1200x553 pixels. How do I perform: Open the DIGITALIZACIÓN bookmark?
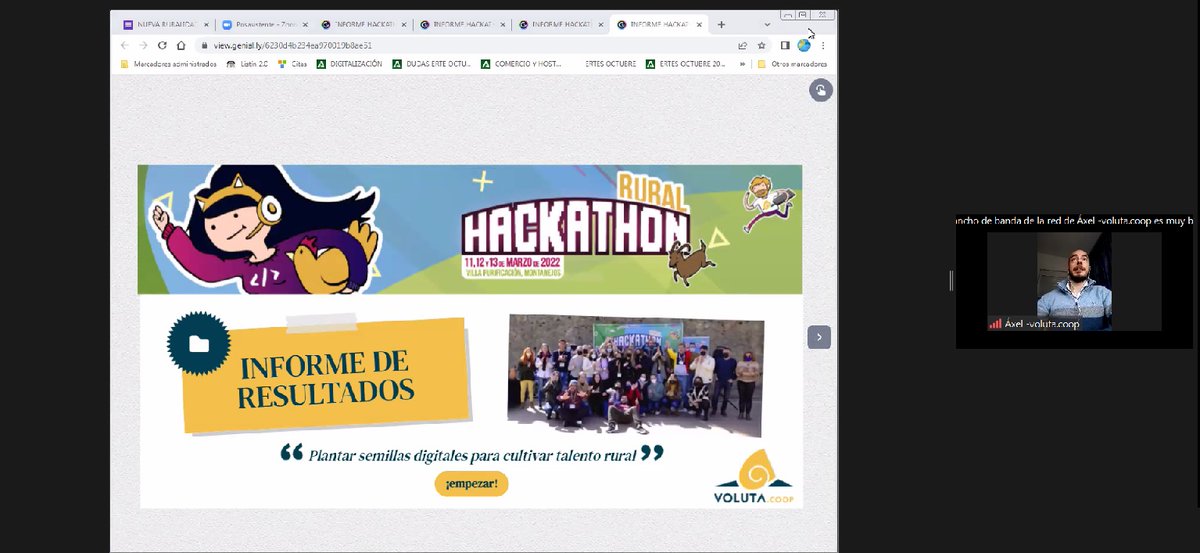pyautogui.click(x=349, y=64)
